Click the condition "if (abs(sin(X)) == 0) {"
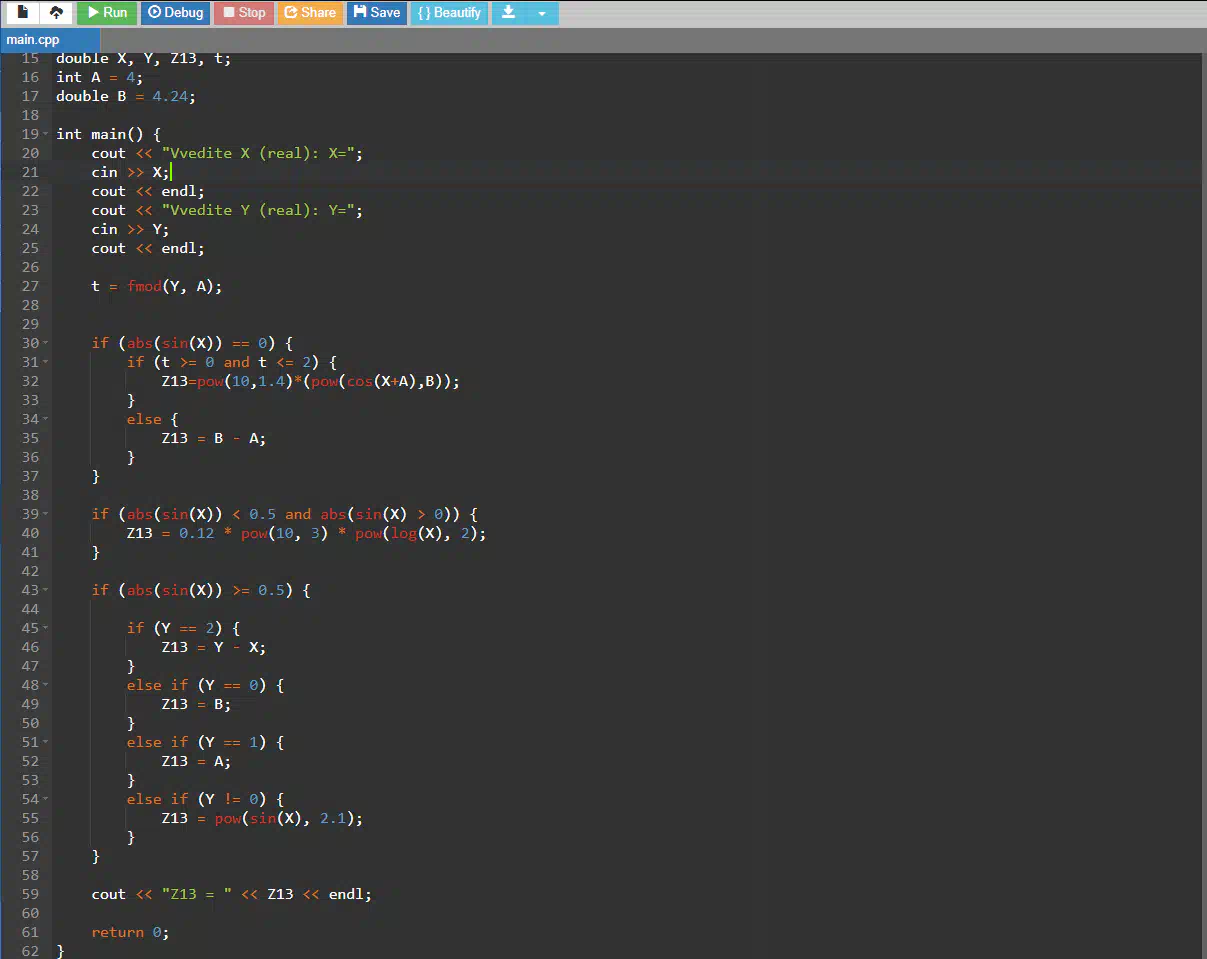The image size is (1207, 959). [192, 343]
